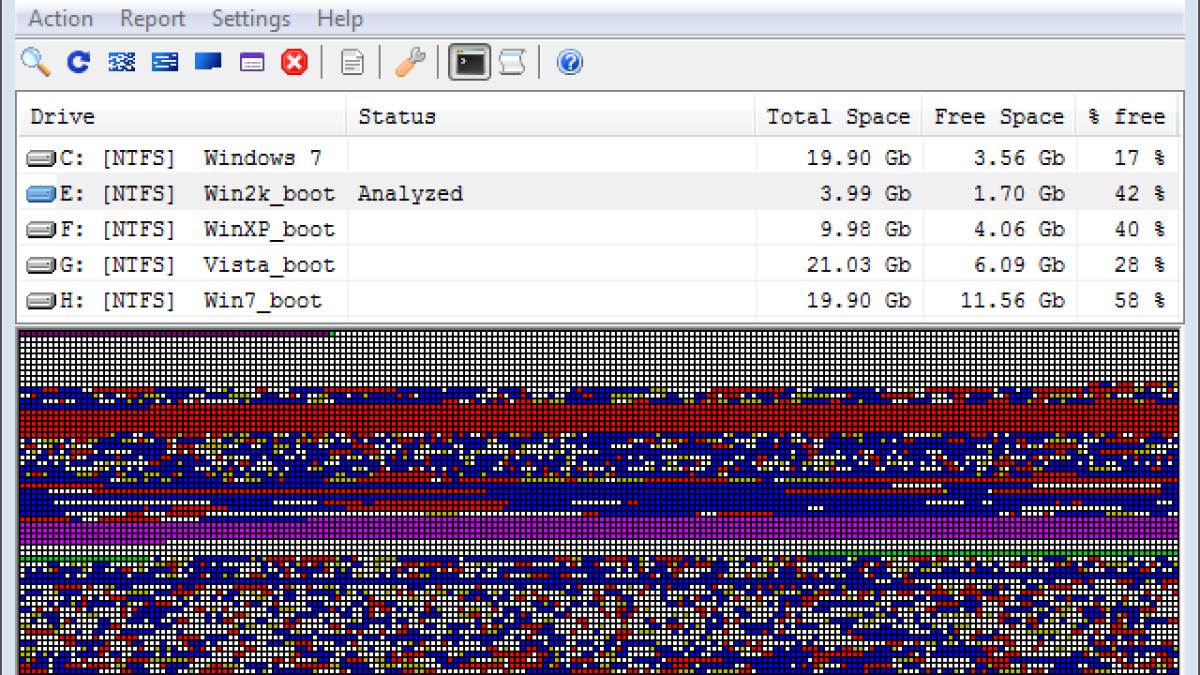The image size is (1200, 675).
Task: Launch Full optimization solid blue icon
Action: click(208, 63)
